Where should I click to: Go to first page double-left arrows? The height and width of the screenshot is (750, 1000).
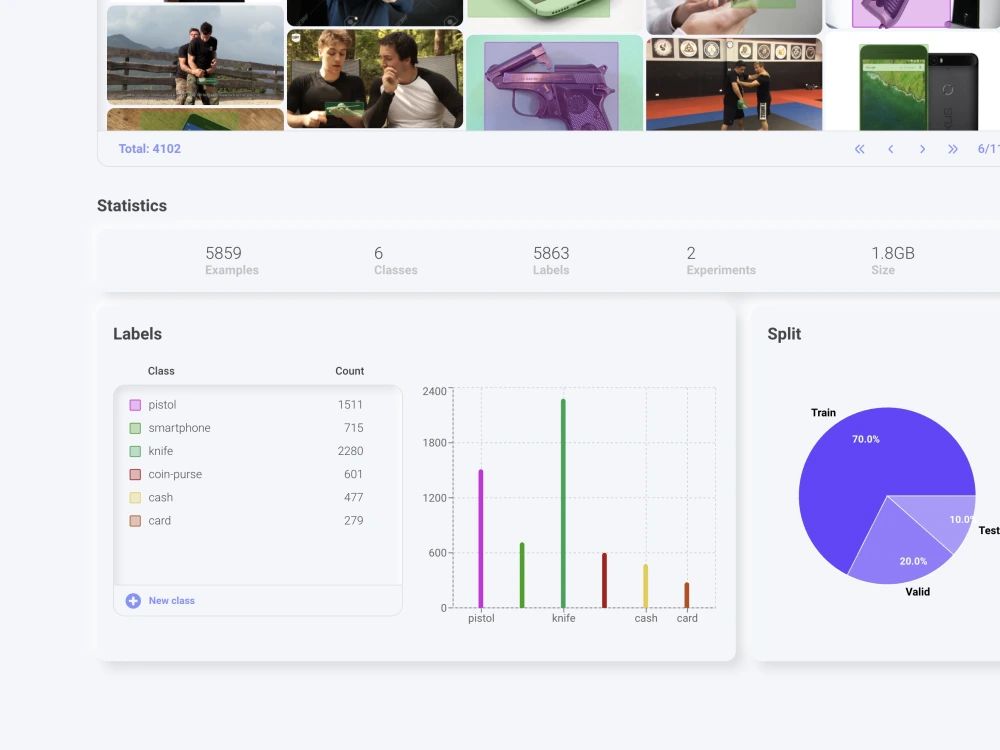pyautogui.click(x=860, y=149)
